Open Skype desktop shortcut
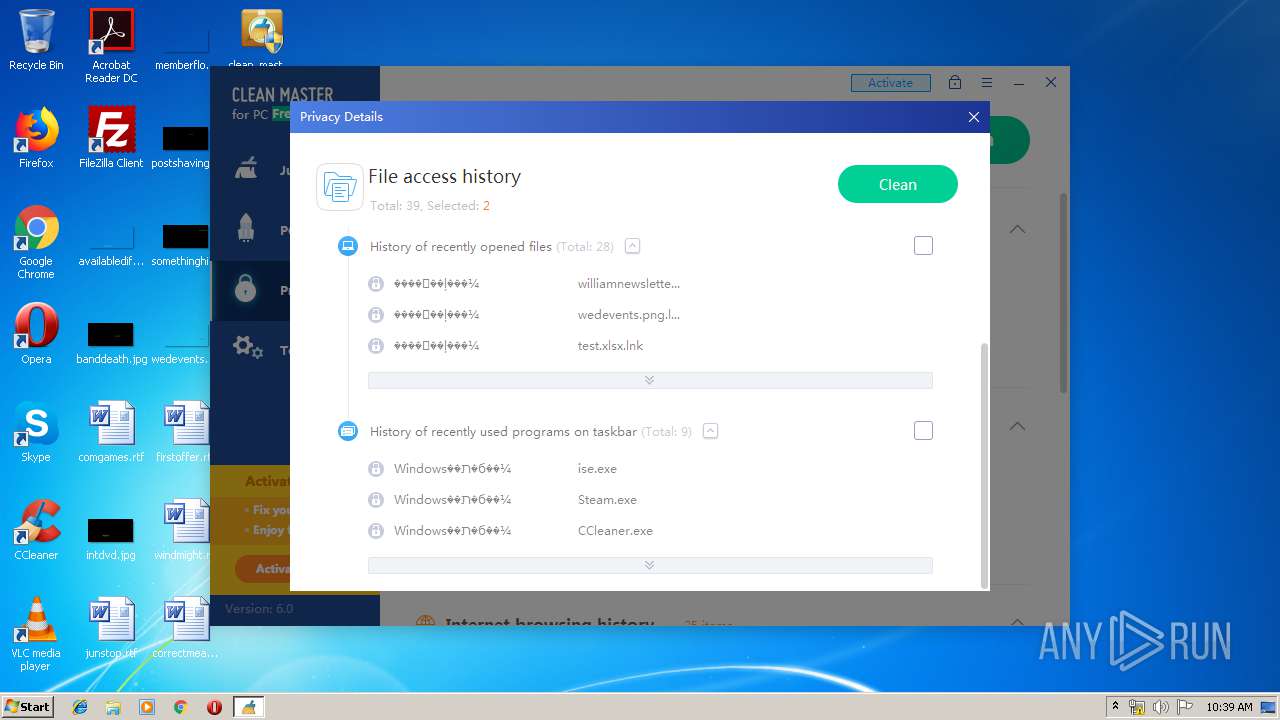 pyautogui.click(x=36, y=432)
